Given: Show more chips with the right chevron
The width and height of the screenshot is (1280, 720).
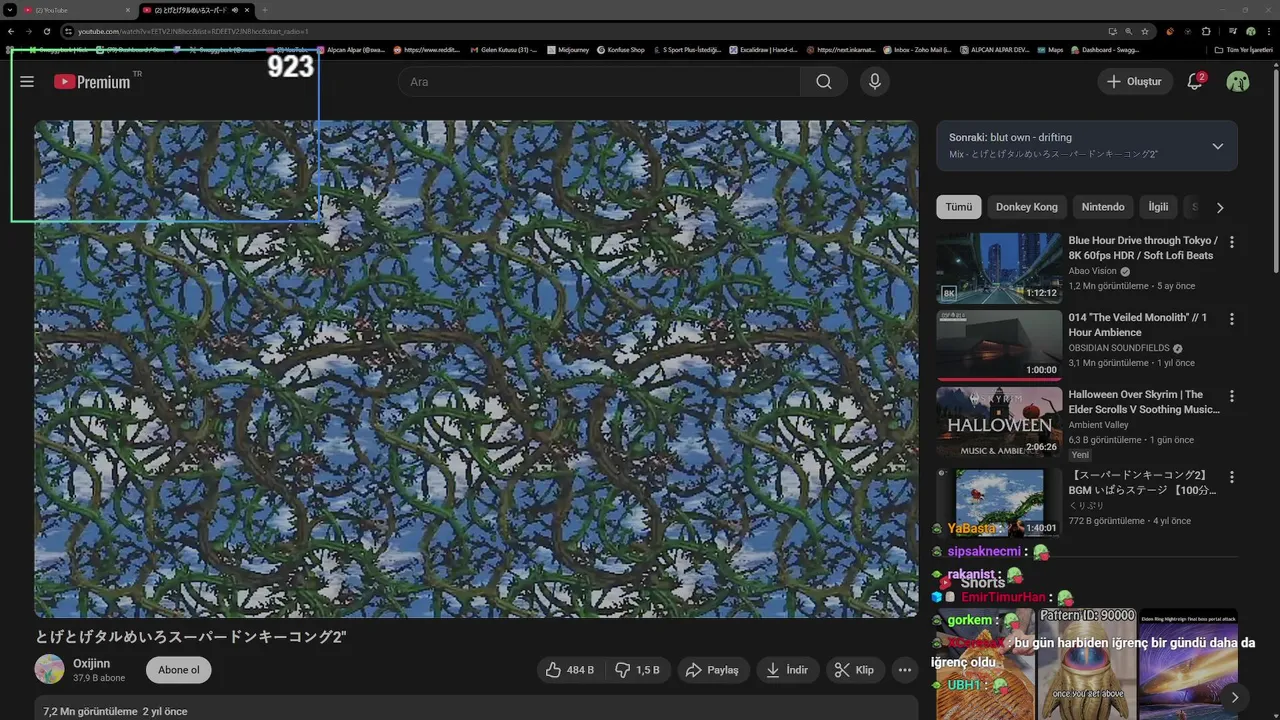Looking at the screenshot, I should (1220, 208).
